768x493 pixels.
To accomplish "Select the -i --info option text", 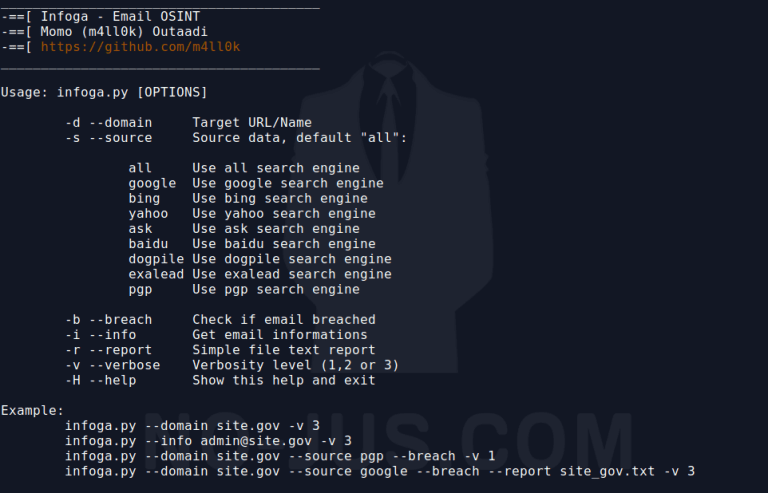I will point(101,335).
